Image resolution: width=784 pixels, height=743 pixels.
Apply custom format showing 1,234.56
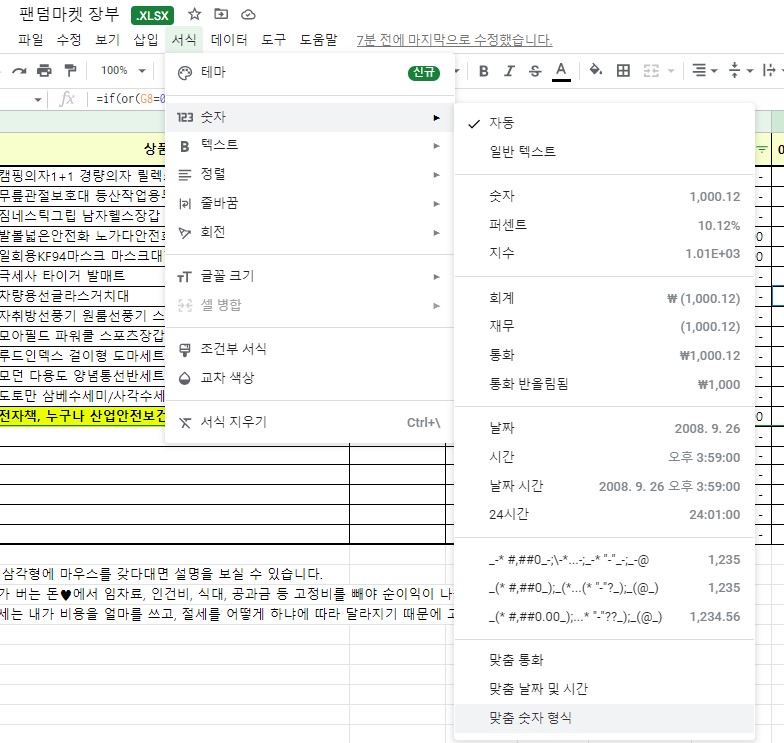604,617
